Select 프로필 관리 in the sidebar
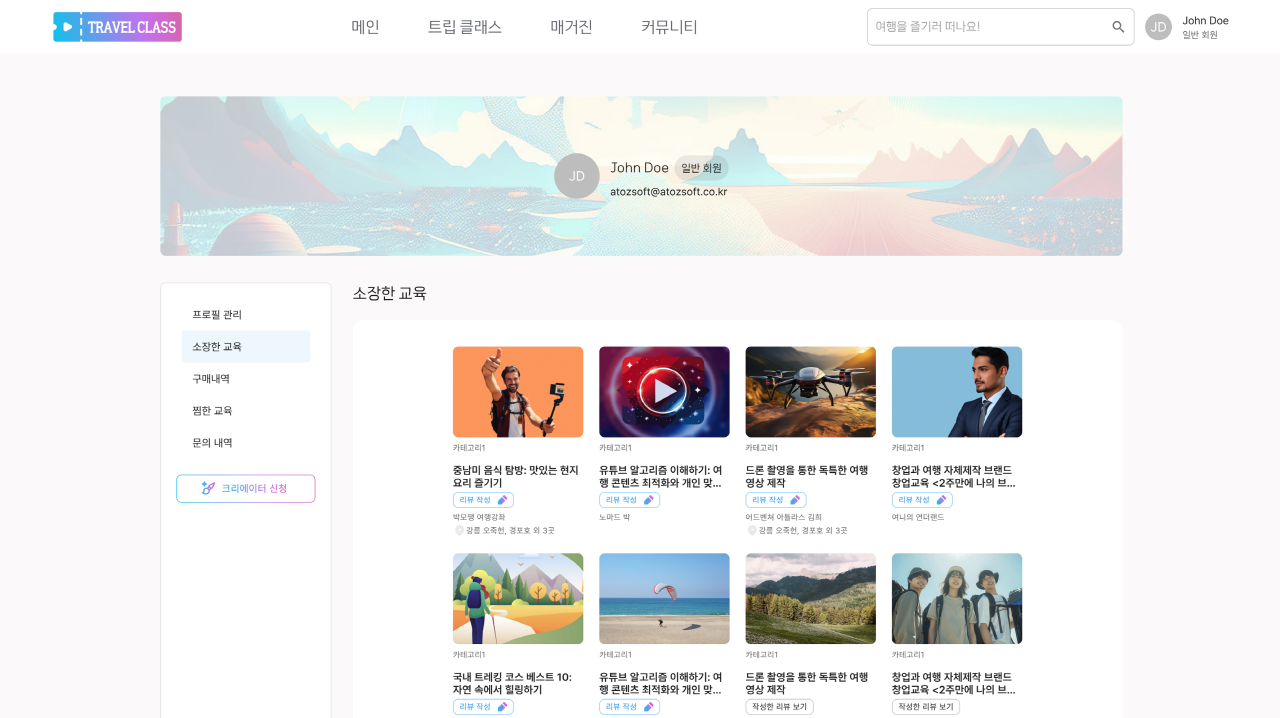 click(217, 315)
